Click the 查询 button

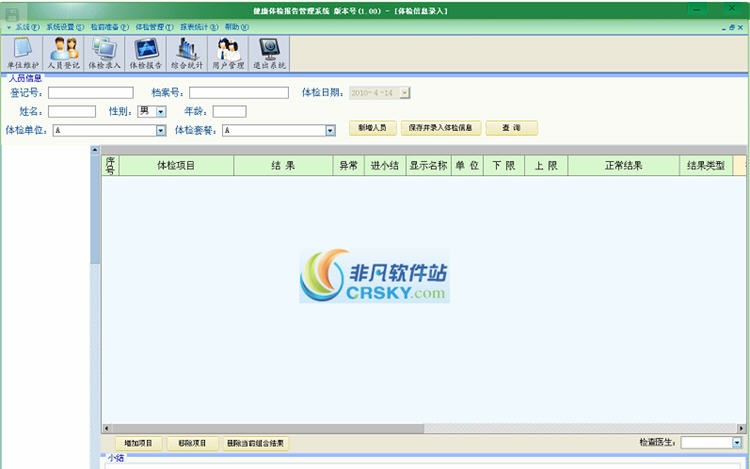(x=512, y=128)
